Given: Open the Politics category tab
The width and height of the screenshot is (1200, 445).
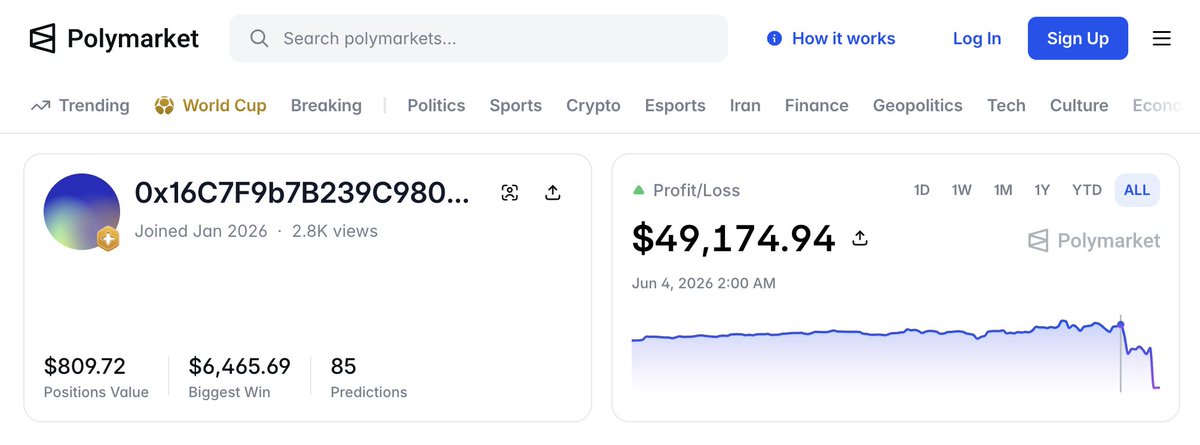Looking at the screenshot, I should pos(436,105).
